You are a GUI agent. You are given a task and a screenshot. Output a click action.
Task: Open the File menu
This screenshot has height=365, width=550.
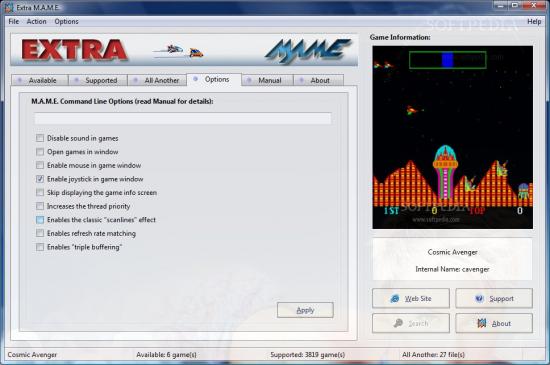click(x=14, y=21)
